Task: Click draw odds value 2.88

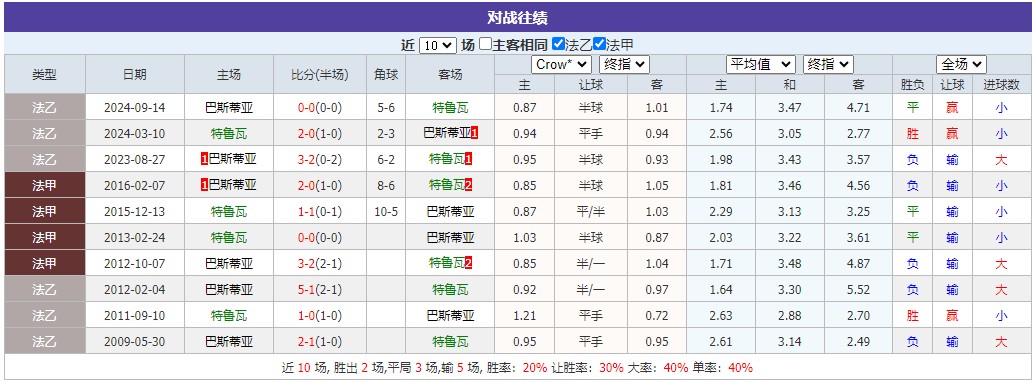Action: (x=790, y=316)
